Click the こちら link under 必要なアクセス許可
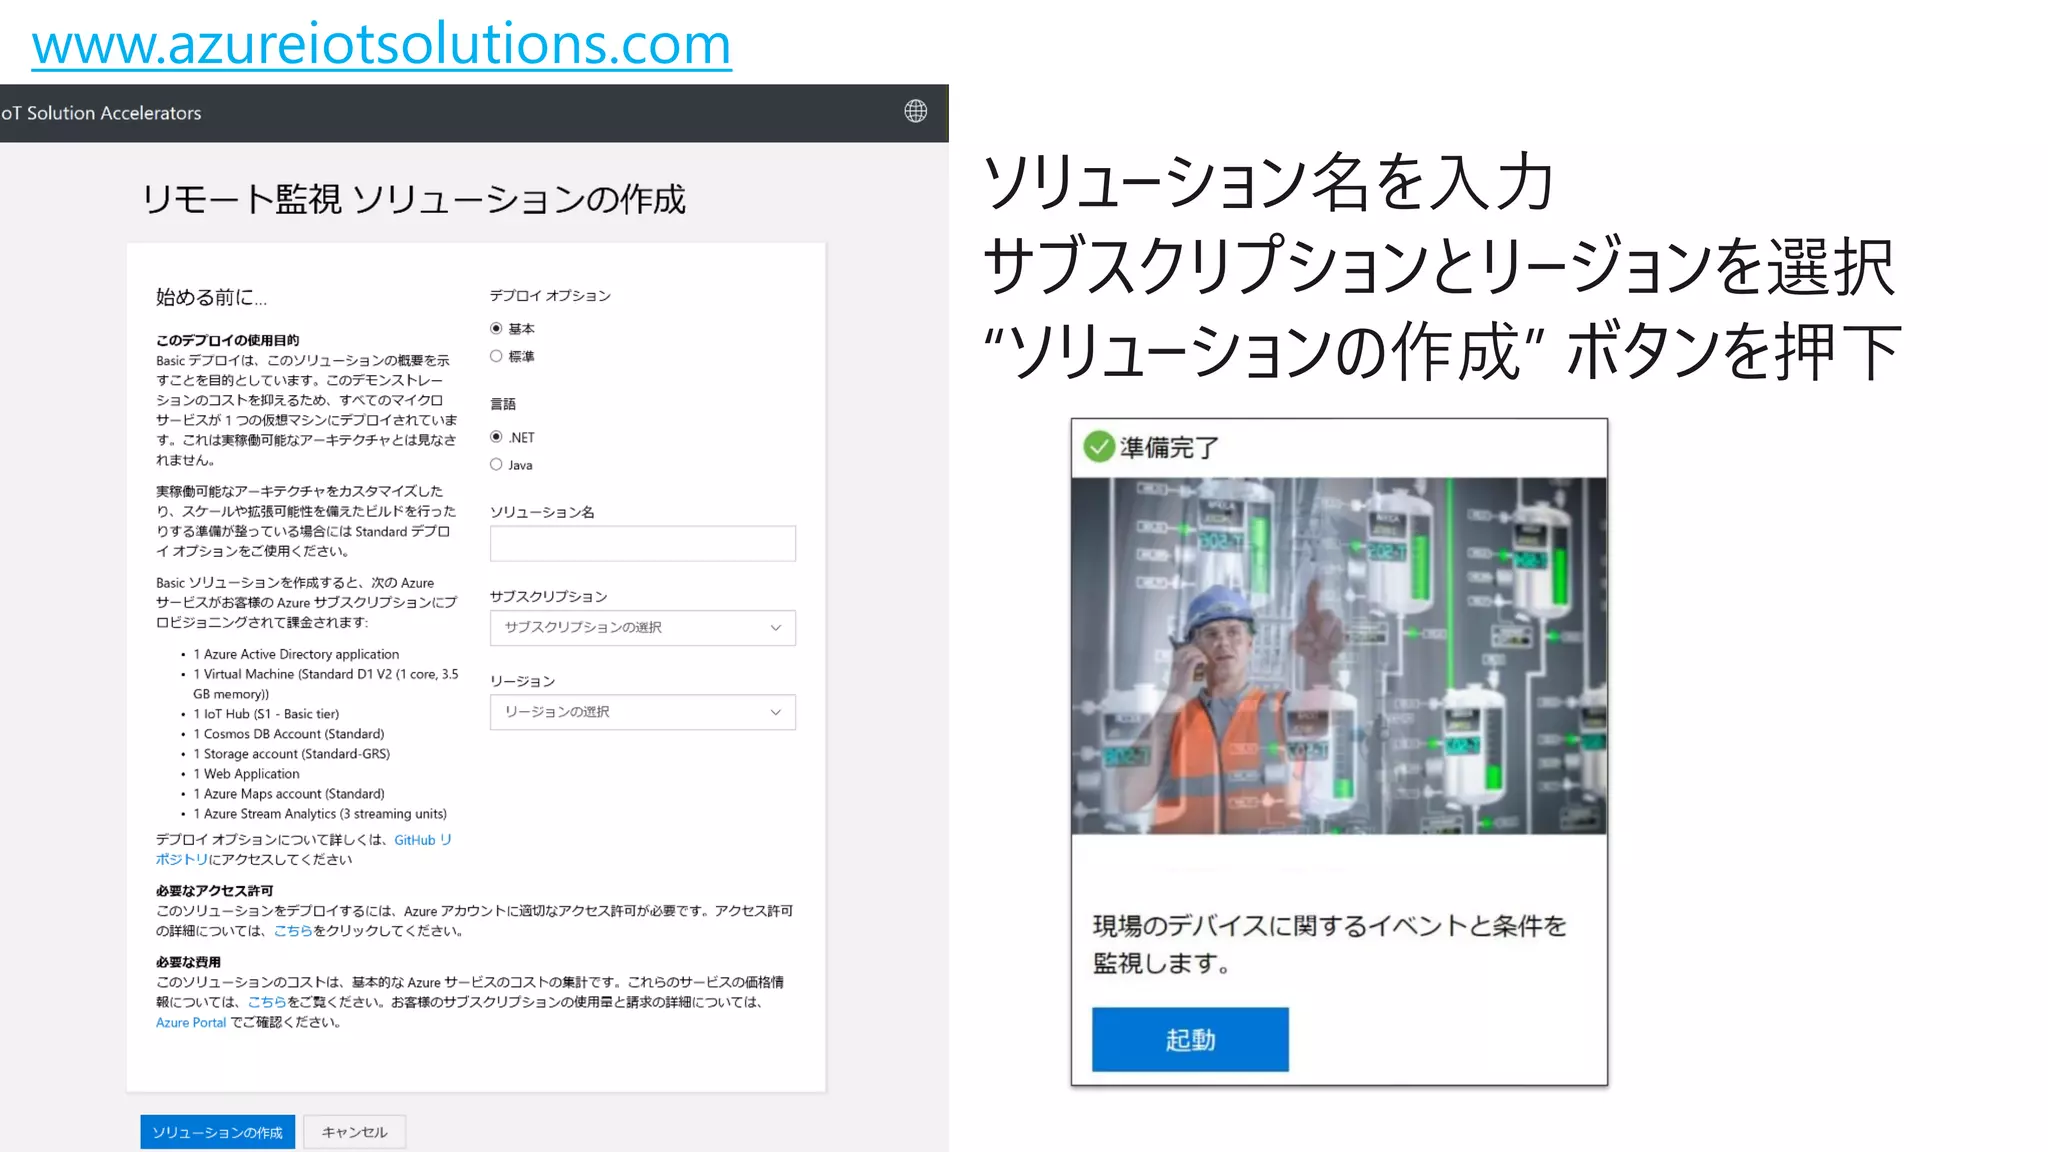This screenshot has width=2048, height=1152. tap(293, 930)
